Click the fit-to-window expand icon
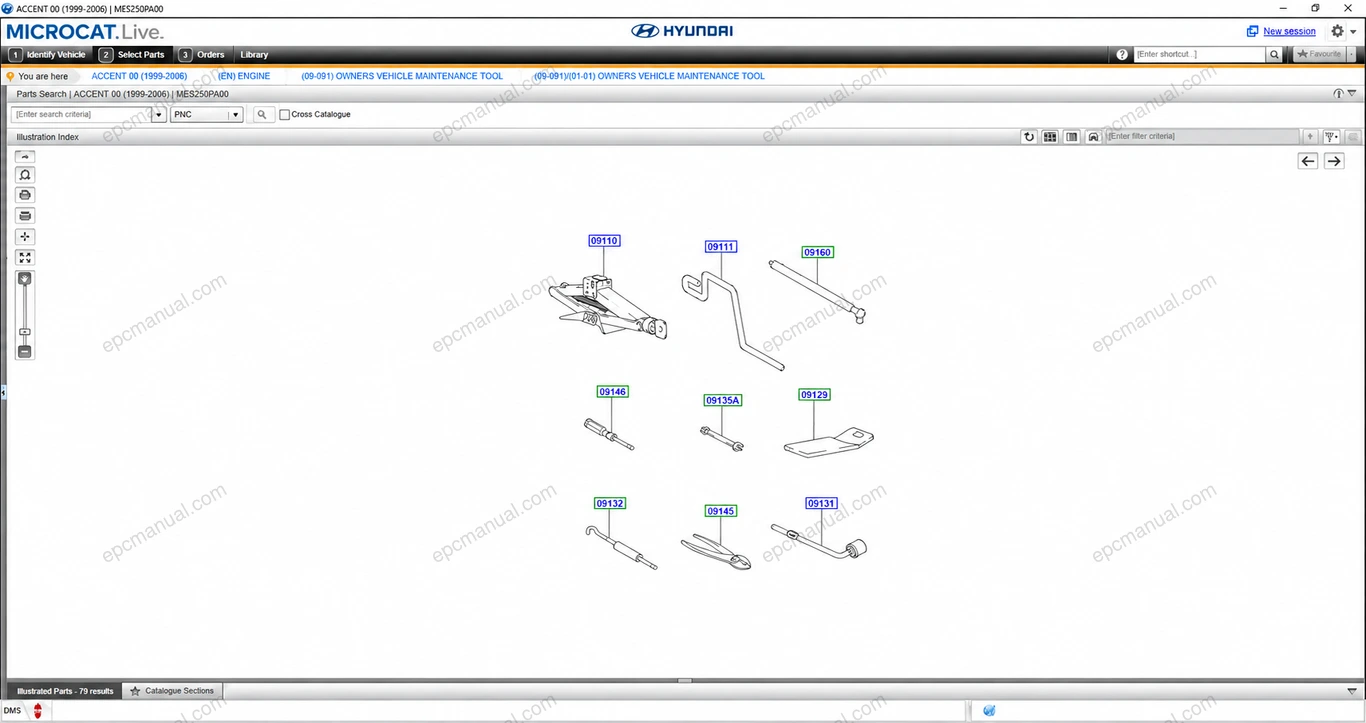The width and height of the screenshot is (1366, 723). click(x=25, y=258)
